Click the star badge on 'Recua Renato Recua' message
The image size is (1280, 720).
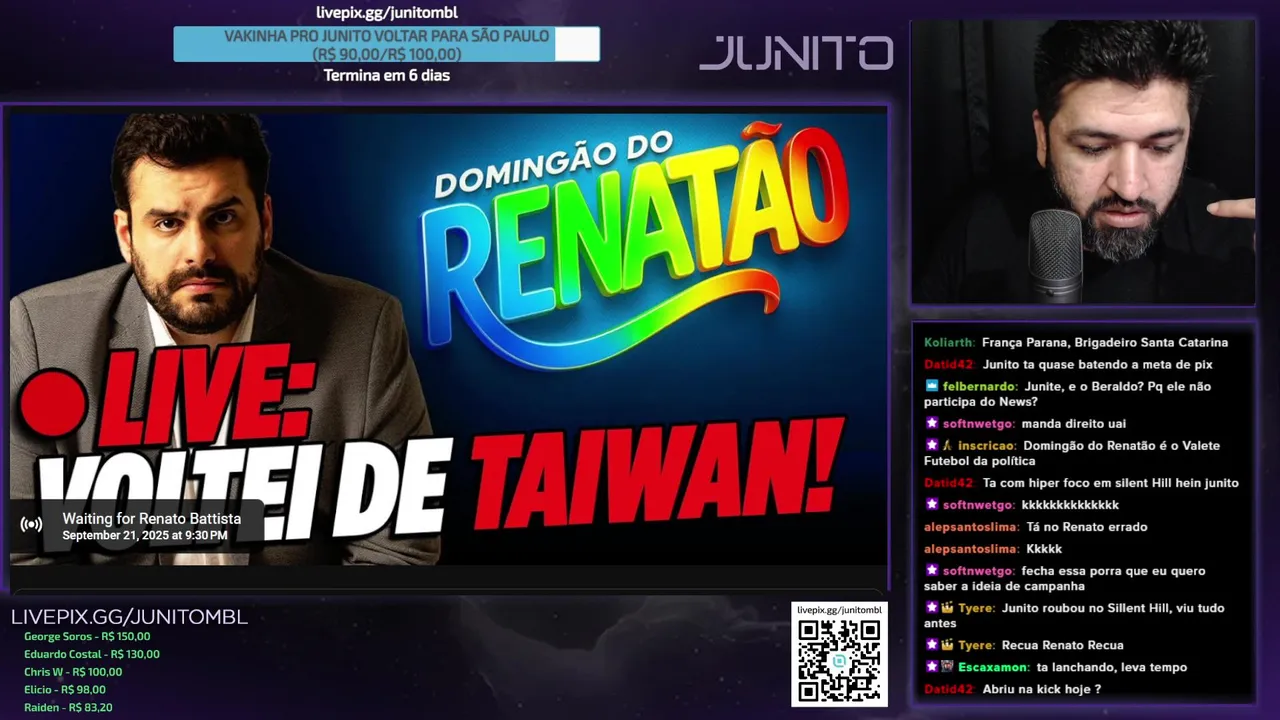tap(931, 645)
